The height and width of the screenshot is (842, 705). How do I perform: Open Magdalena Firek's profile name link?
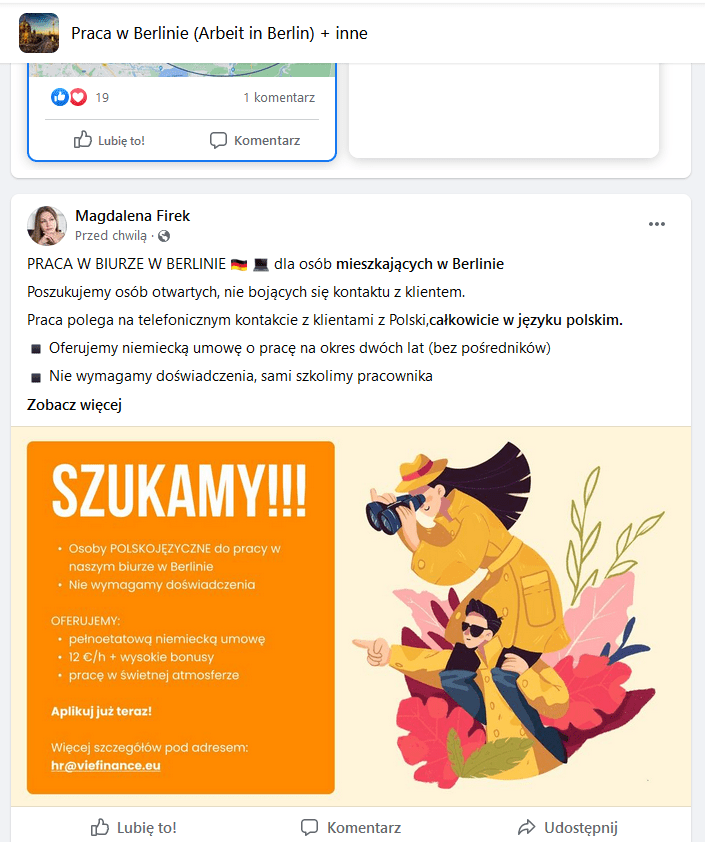point(132,216)
